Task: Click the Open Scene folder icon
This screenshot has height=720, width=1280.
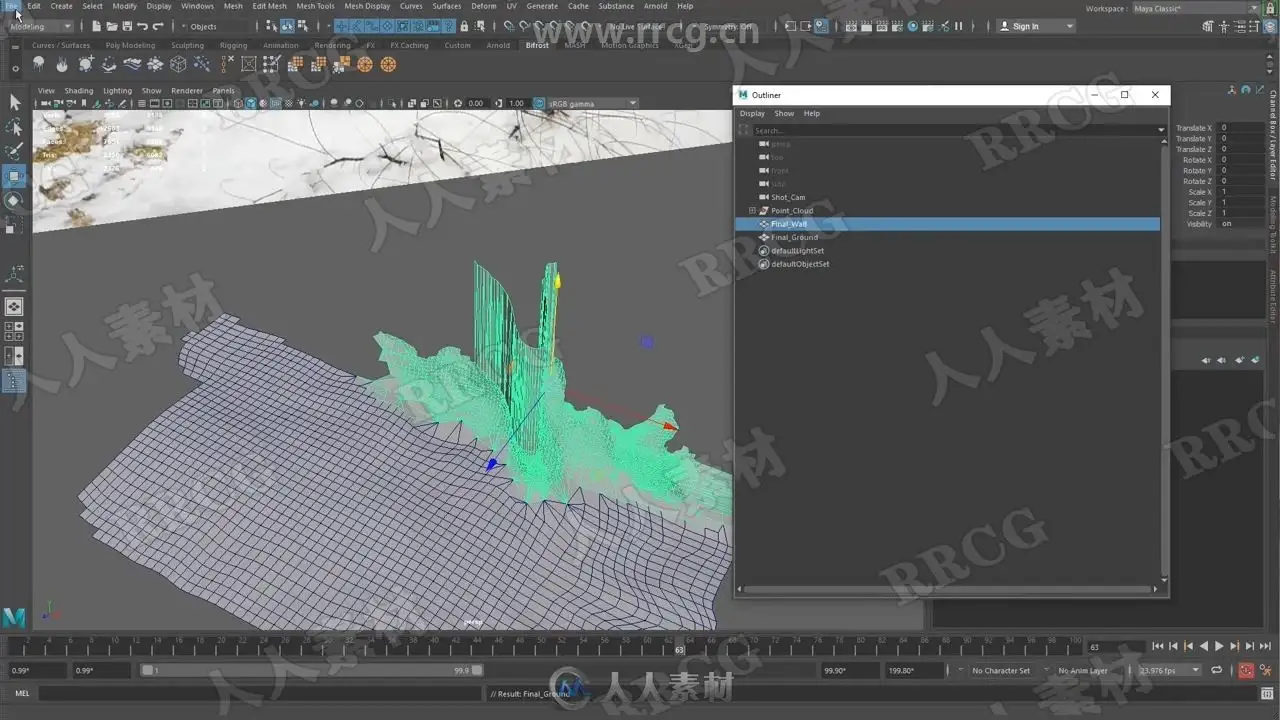Action: 111,26
